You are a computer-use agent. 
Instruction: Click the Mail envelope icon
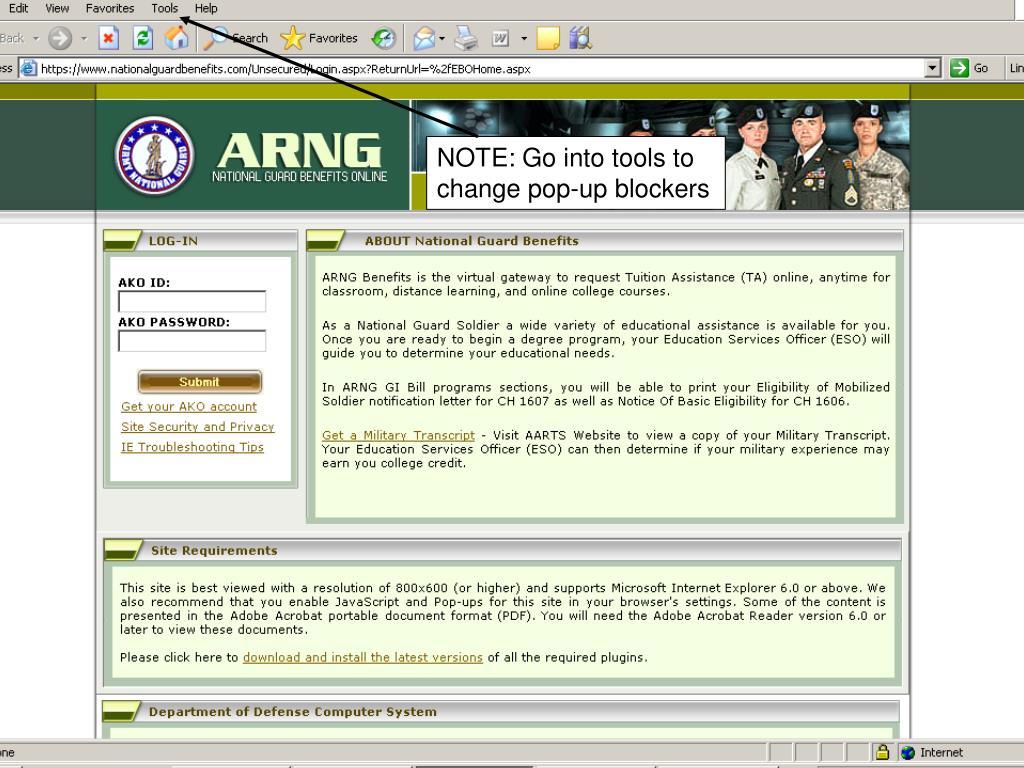point(424,38)
